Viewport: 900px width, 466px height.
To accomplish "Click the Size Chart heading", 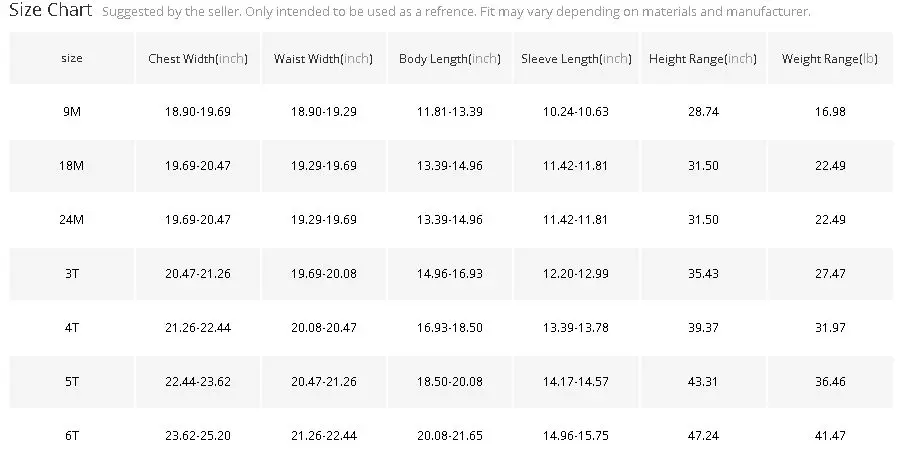I will click(x=50, y=12).
